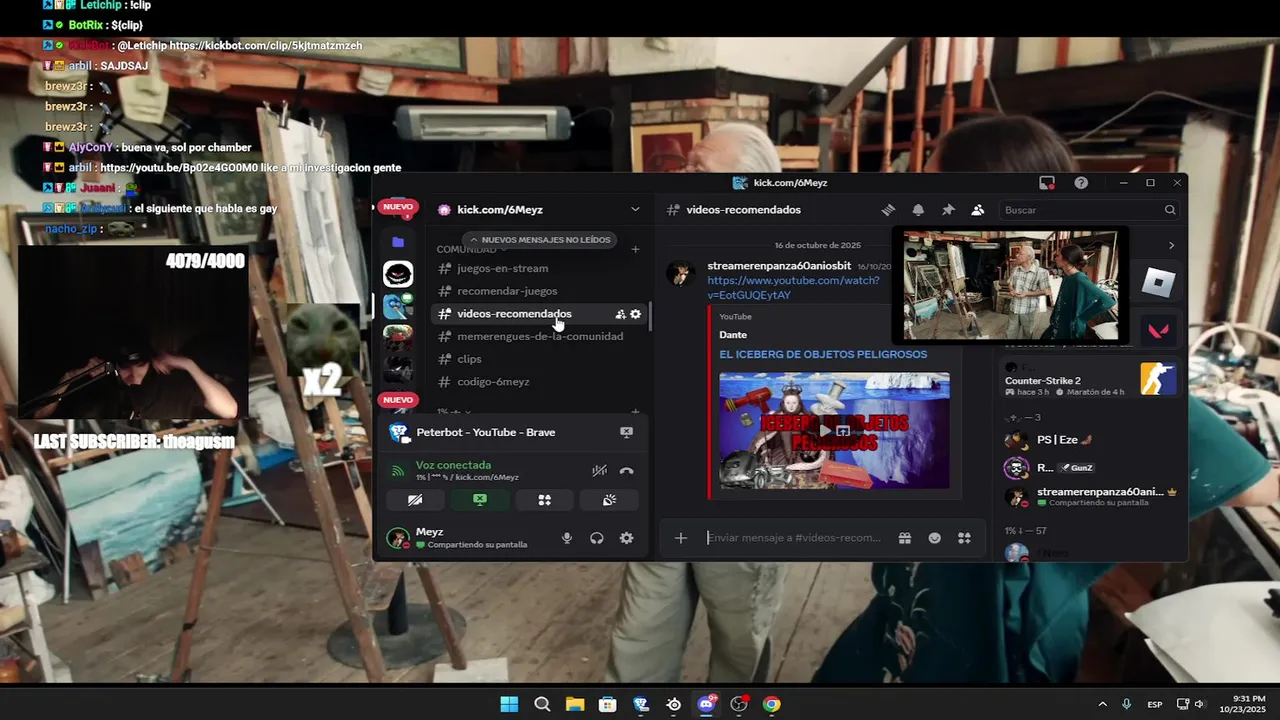1280x720 pixels.
Task: Open the codigo-6meyz channel
Action: coord(540,382)
